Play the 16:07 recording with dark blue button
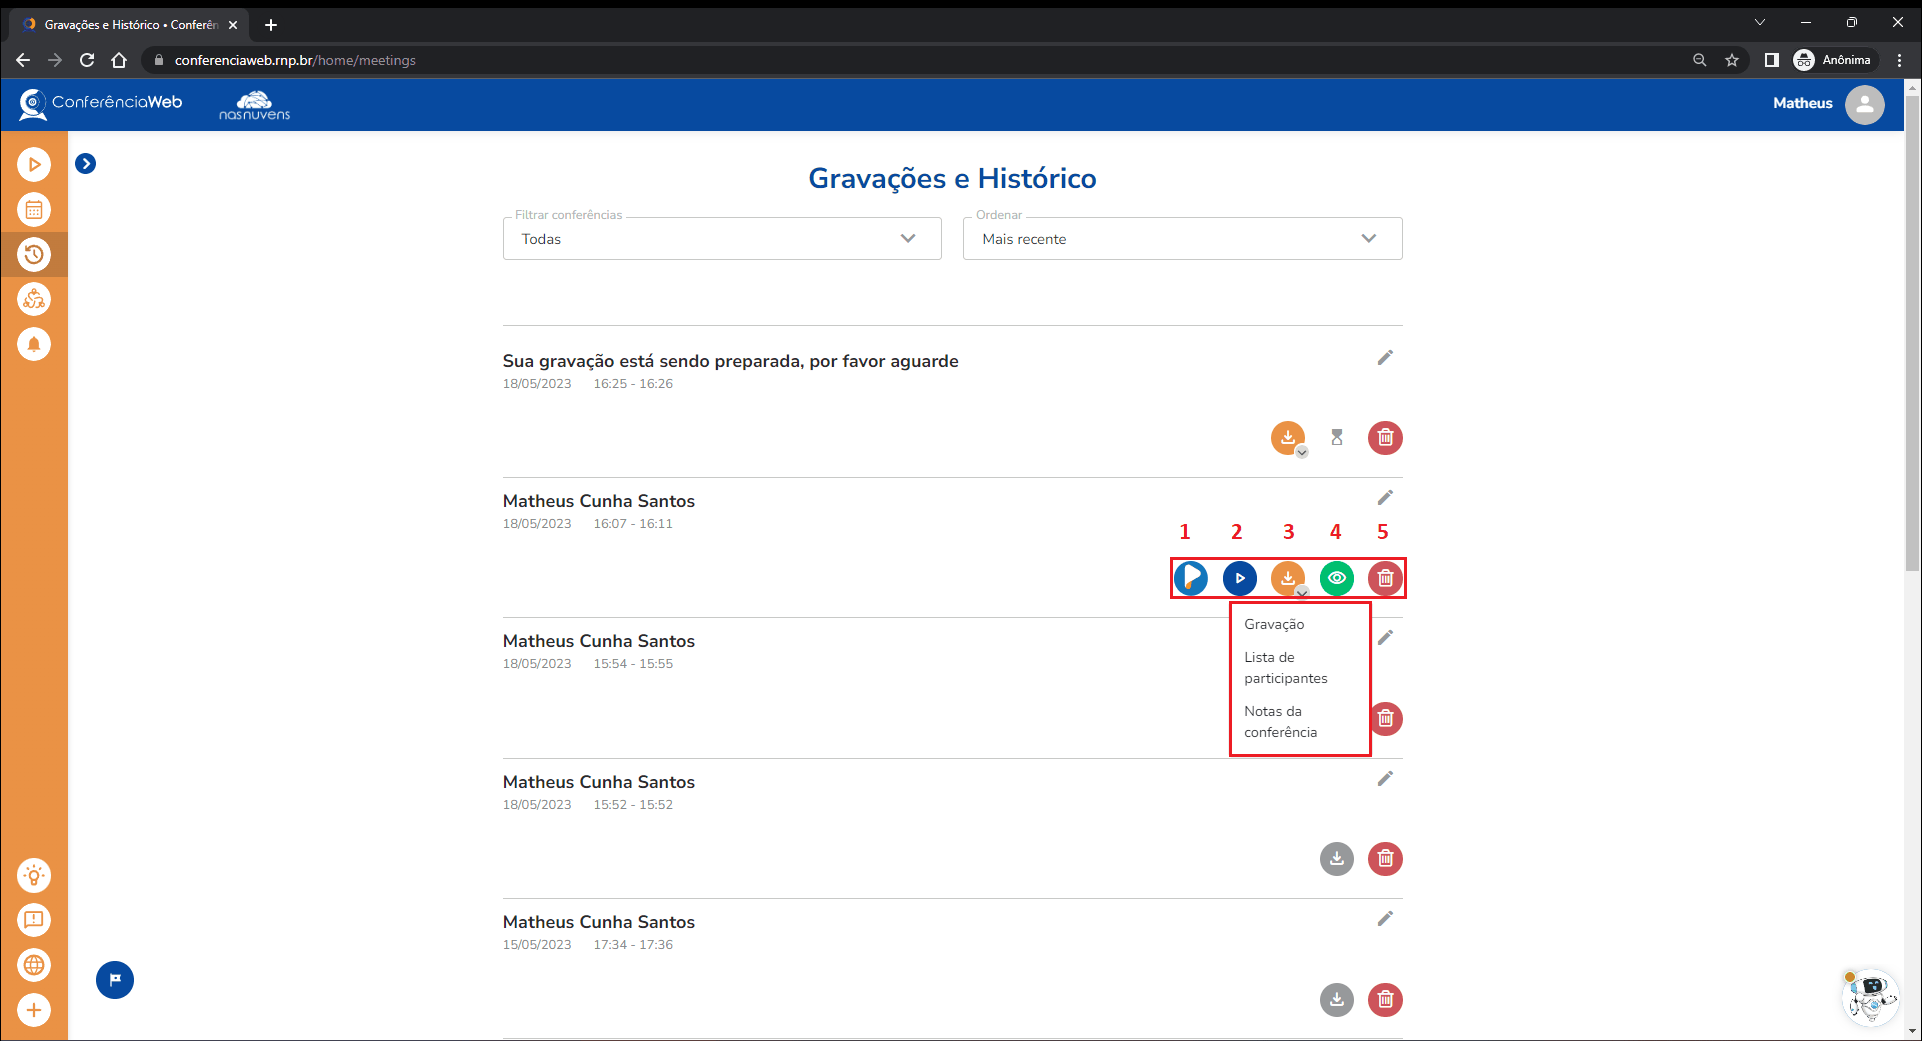The height and width of the screenshot is (1041, 1922). pyautogui.click(x=1239, y=578)
